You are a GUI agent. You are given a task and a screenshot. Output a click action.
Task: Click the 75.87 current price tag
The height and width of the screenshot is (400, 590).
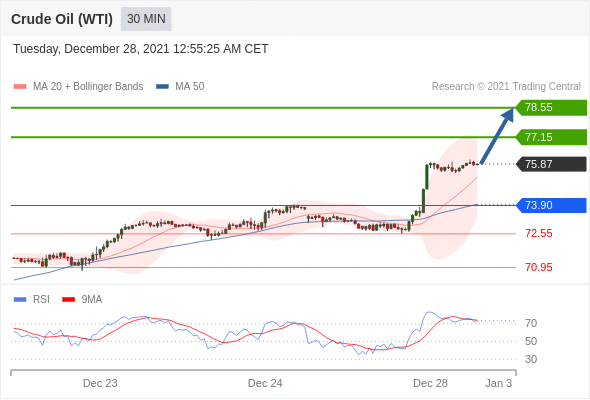(x=551, y=164)
